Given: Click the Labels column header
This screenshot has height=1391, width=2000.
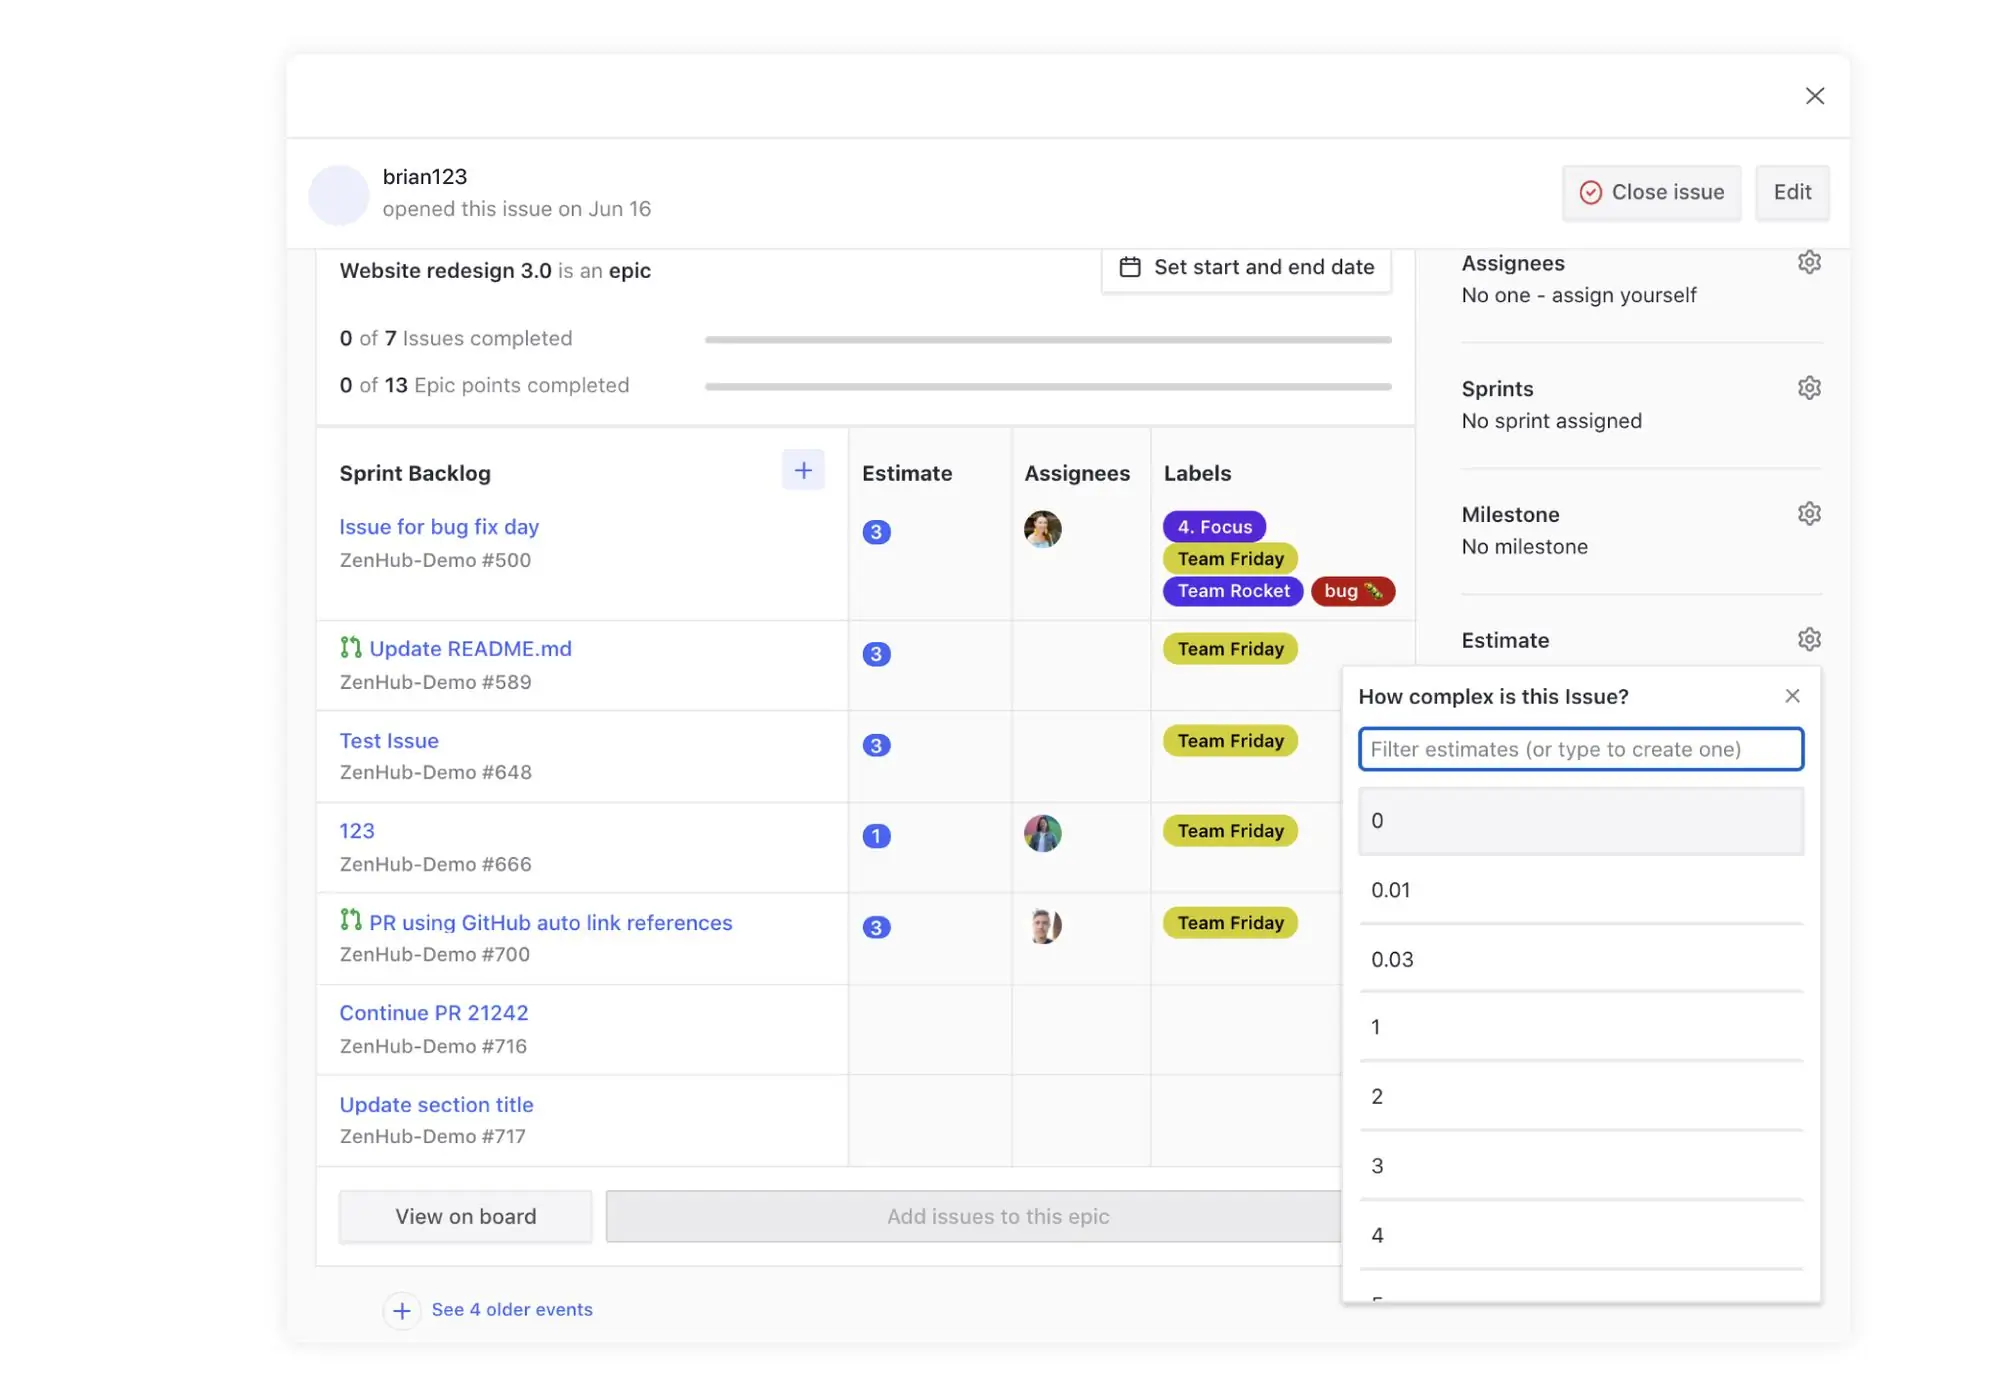Looking at the screenshot, I should [x=1197, y=473].
